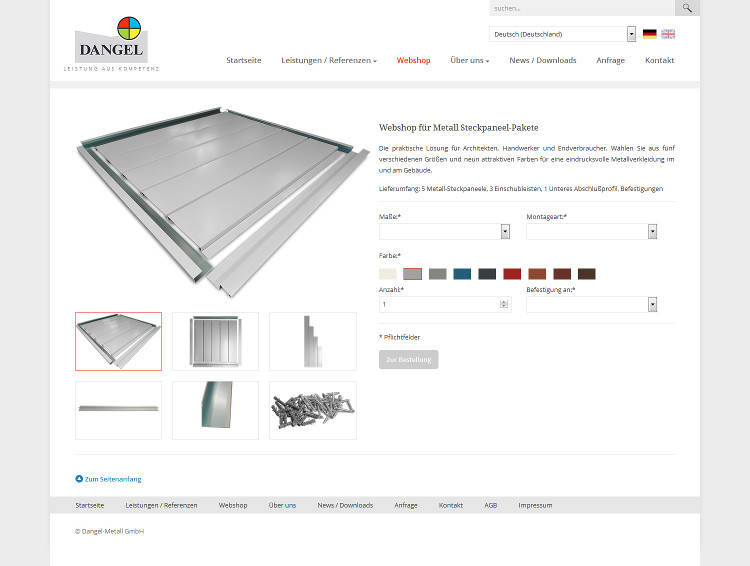Click the Anzahl quantity stepper arrows
Viewport: 750px width, 566px height.
click(x=504, y=304)
